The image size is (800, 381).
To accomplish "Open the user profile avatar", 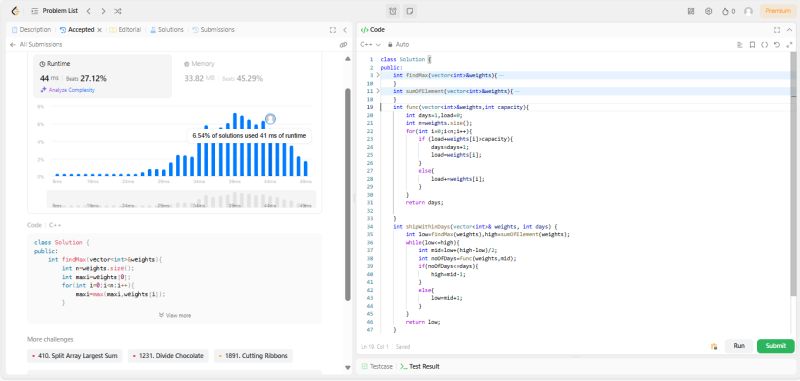I will click(x=748, y=11).
